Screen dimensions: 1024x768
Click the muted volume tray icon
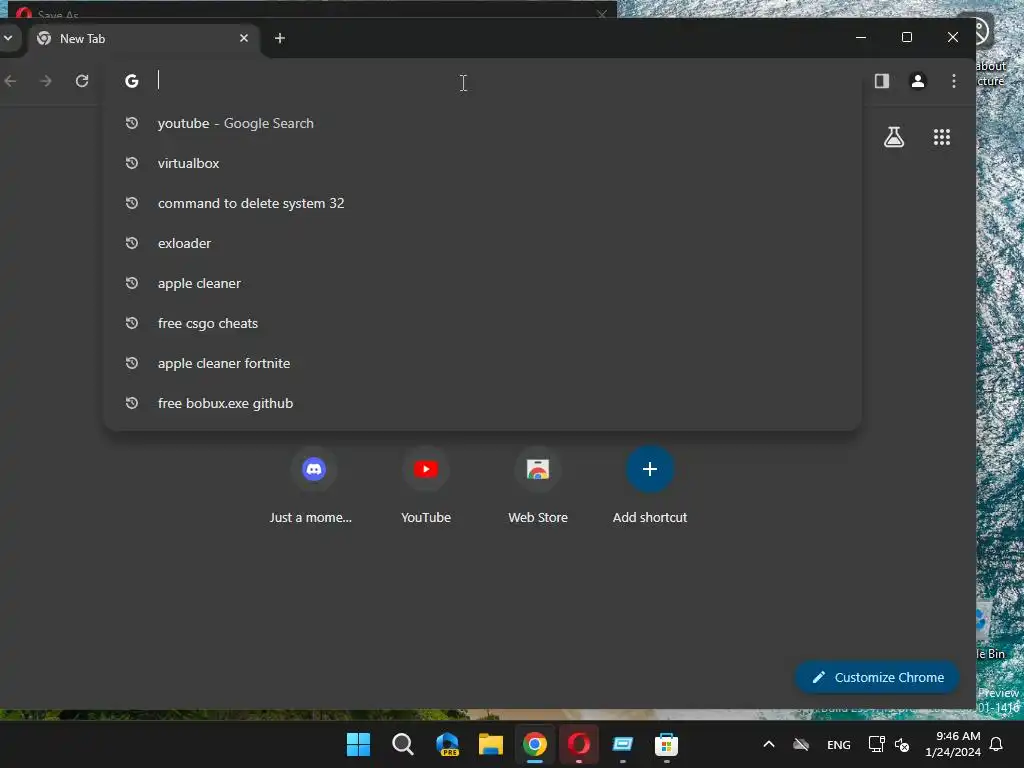pyautogui.click(x=903, y=744)
